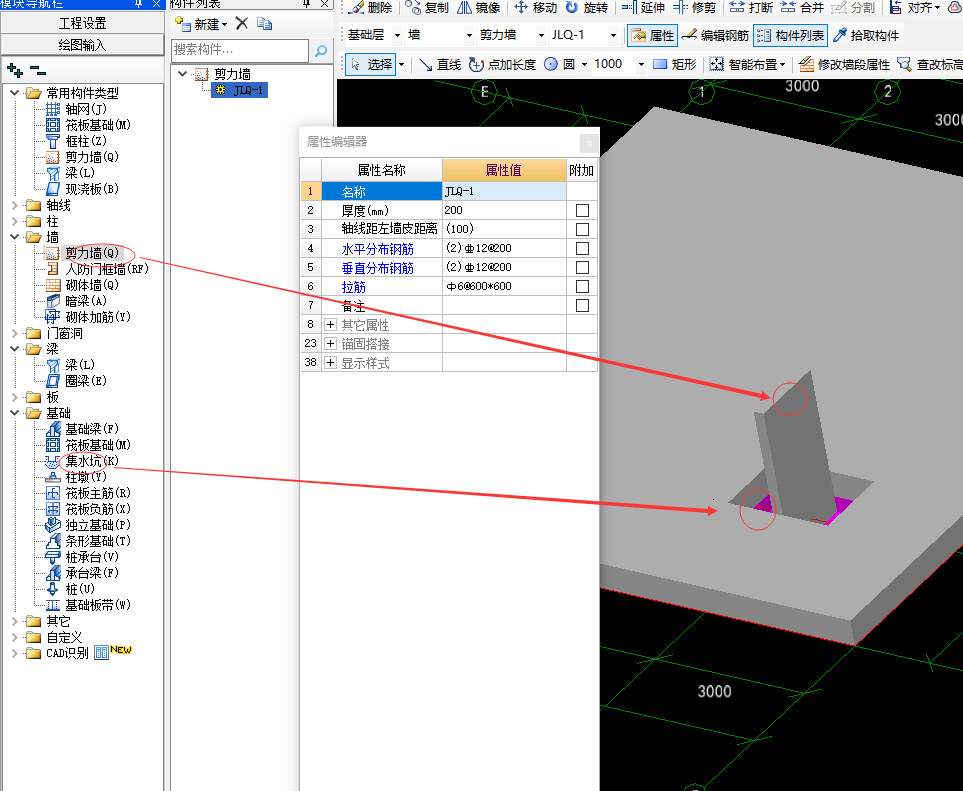Screen dimensions: 963x791
Task: Open 智能布置 (smart layout)
Action: (747, 64)
